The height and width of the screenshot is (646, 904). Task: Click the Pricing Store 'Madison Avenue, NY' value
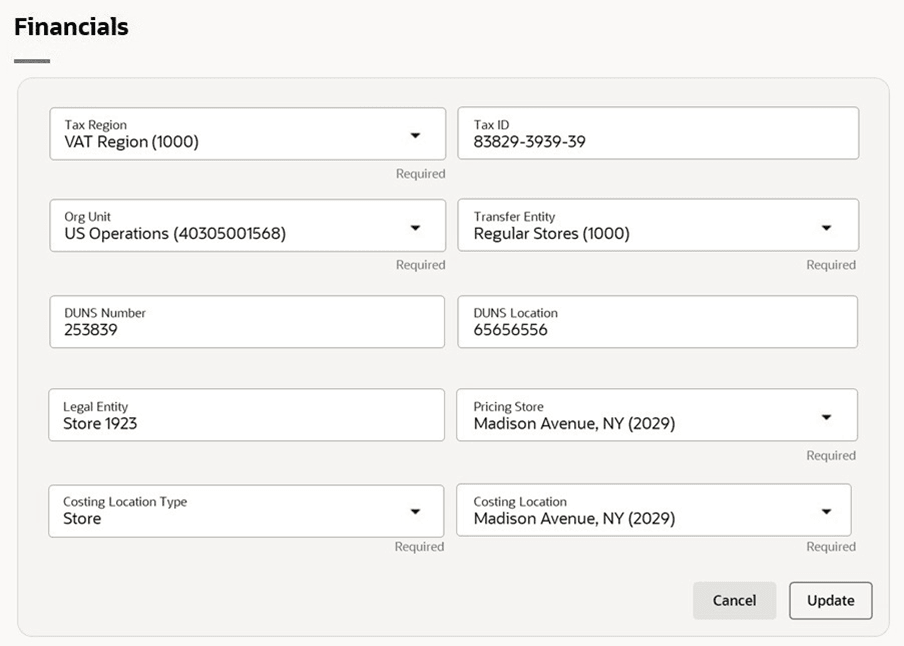(x=574, y=424)
